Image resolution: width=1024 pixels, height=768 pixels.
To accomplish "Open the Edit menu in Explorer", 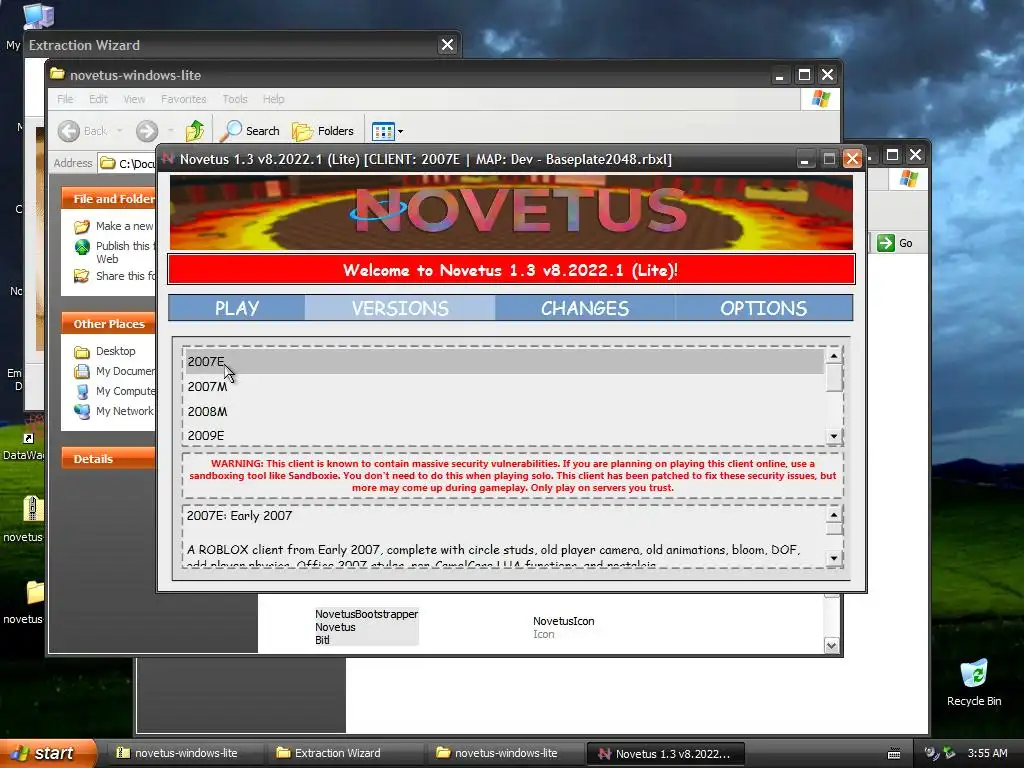I will (x=99, y=99).
